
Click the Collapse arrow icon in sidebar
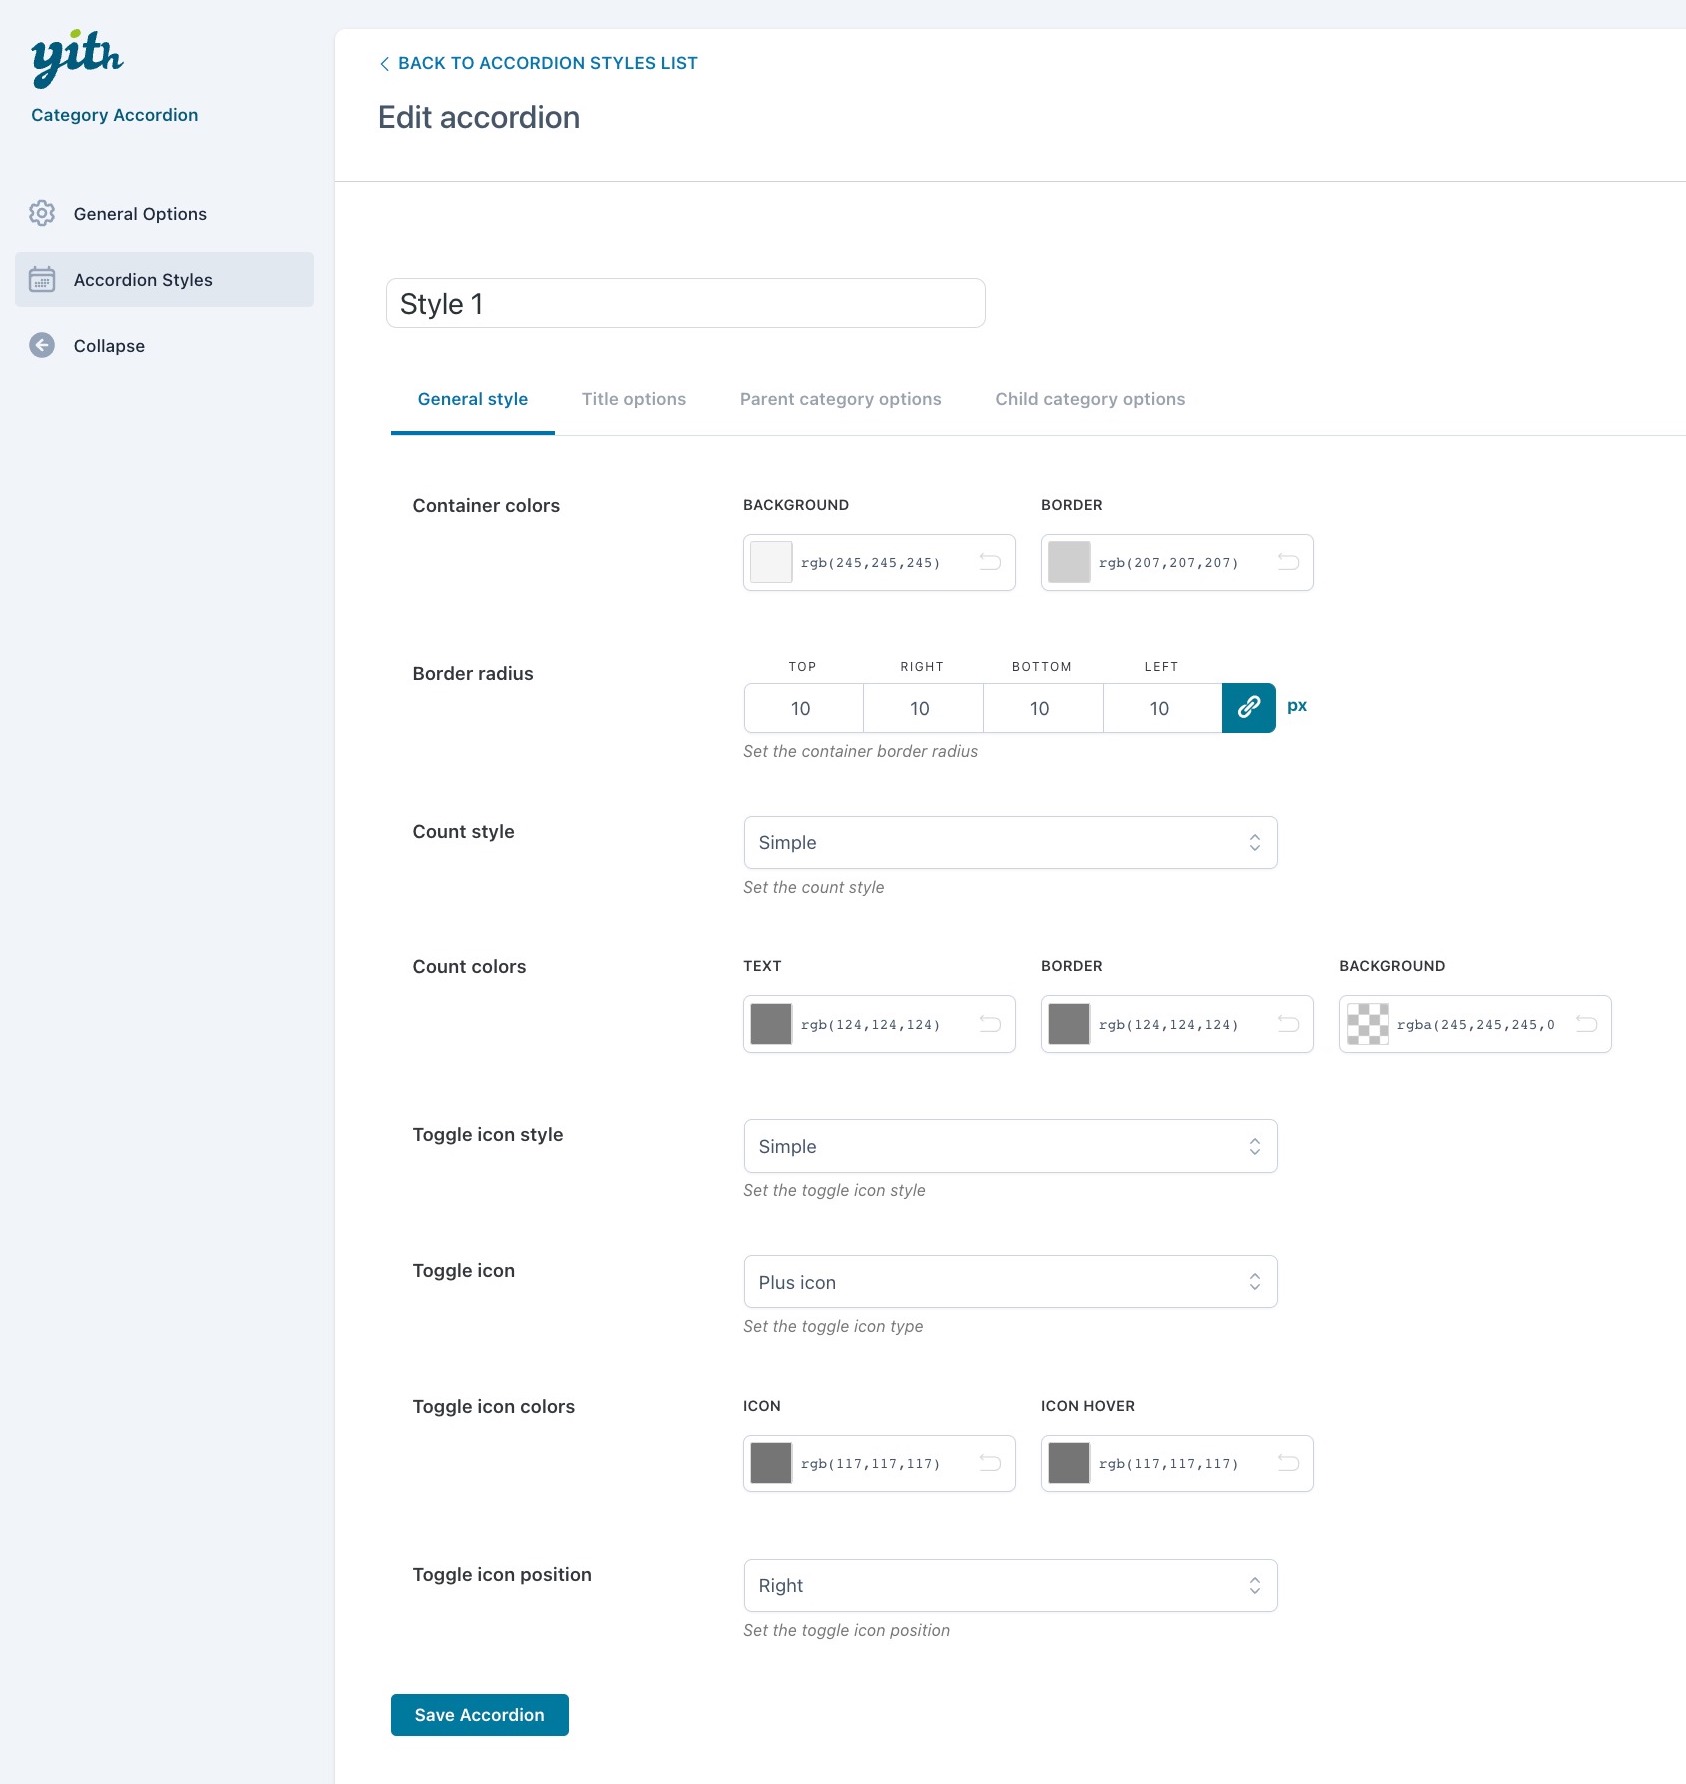[42, 345]
